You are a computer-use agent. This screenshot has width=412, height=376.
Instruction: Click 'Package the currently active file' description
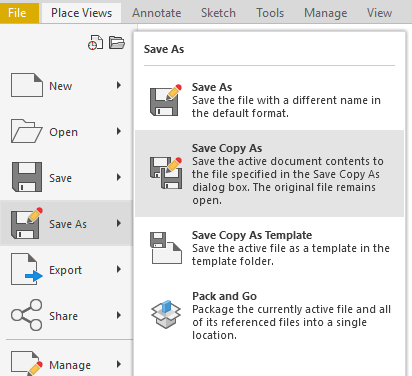click(291, 322)
